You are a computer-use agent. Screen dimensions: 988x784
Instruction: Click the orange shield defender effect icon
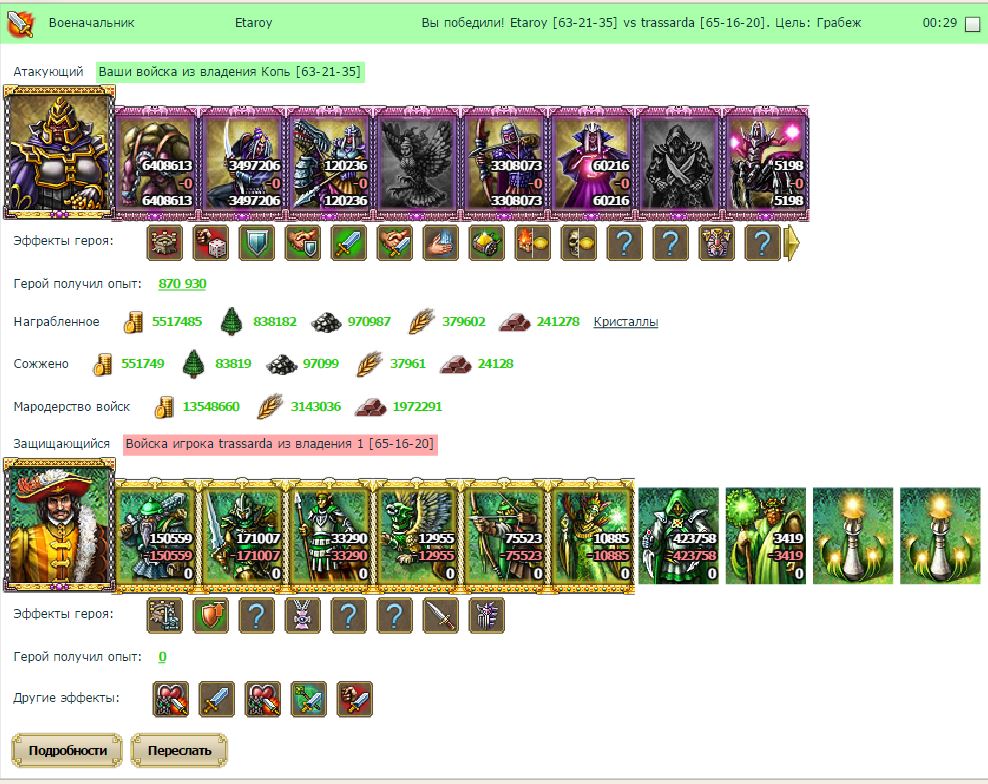210,616
